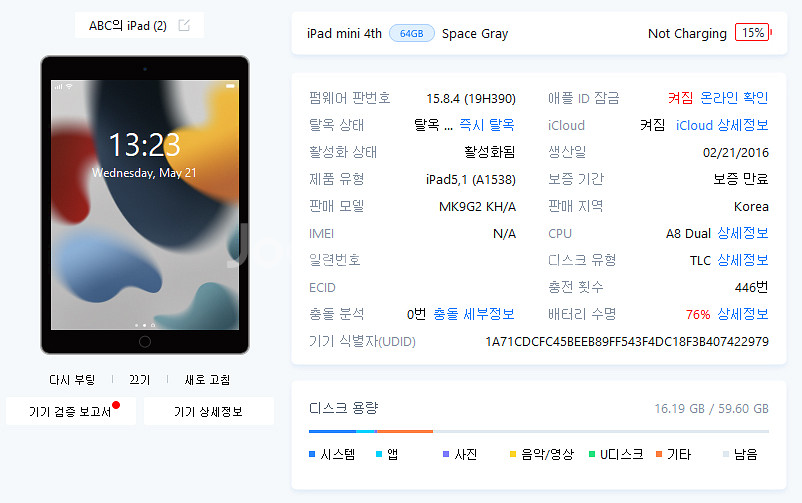Click the TLC disk type value
Viewport: 802px width, 503px height.
tap(700, 261)
